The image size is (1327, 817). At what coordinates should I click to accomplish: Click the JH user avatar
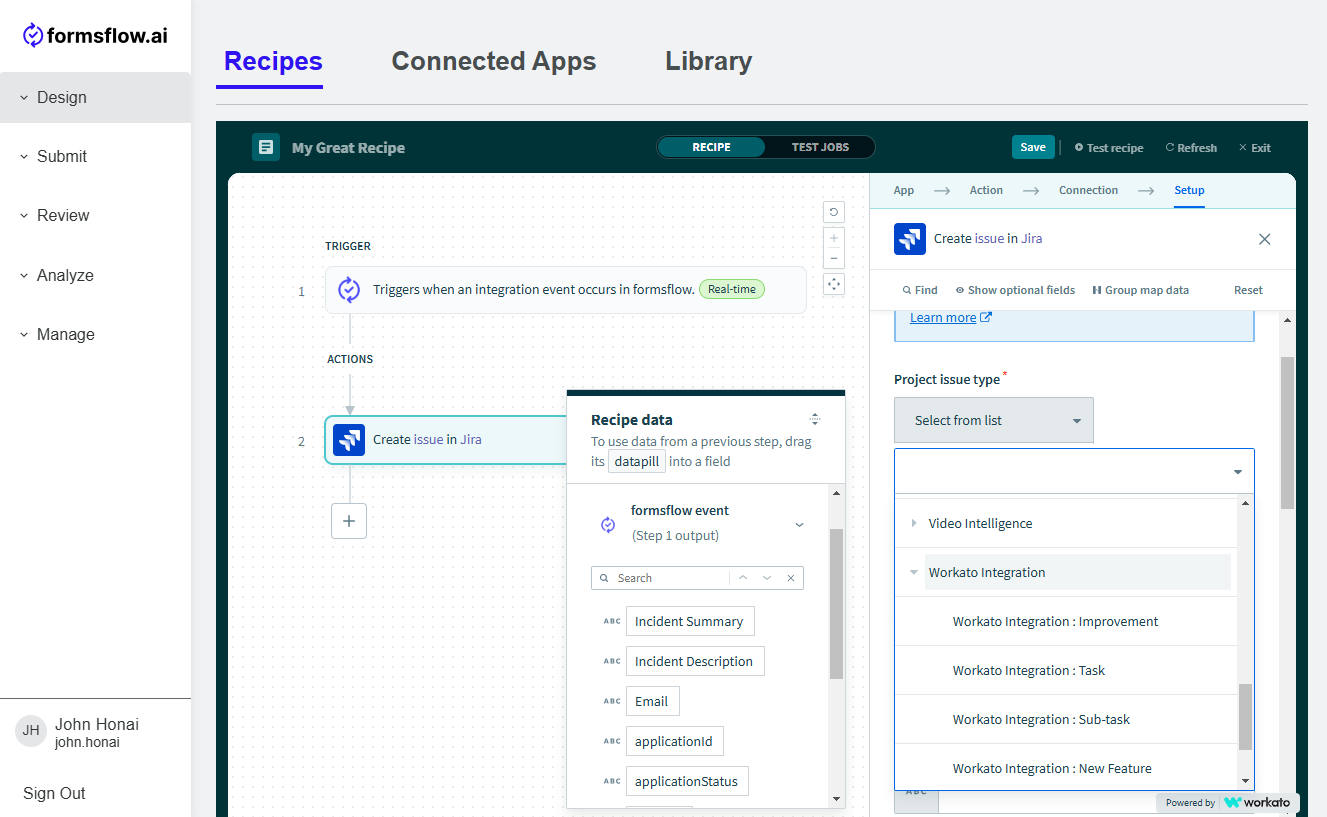click(31, 731)
